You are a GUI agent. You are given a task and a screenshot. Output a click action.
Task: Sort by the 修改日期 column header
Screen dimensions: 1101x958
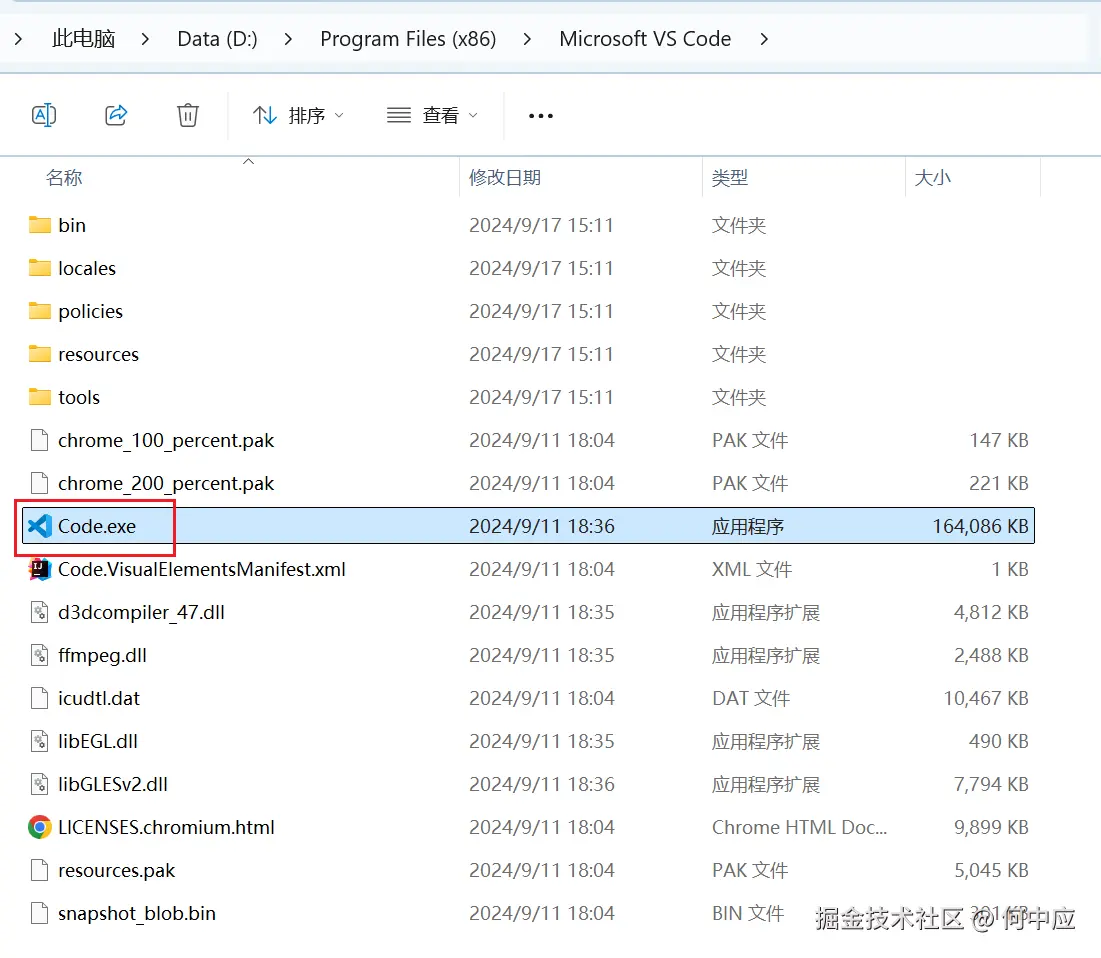(x=505, y=178)
